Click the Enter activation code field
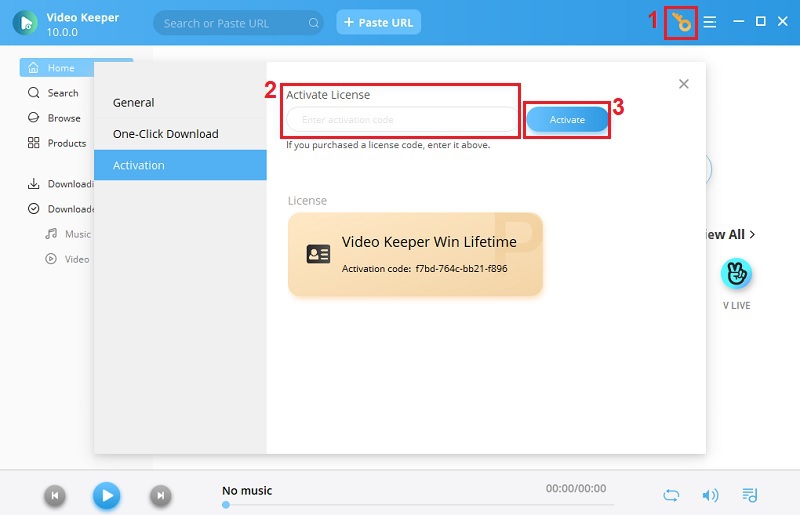This screenshot has height=515, width=800. (402, 119)
